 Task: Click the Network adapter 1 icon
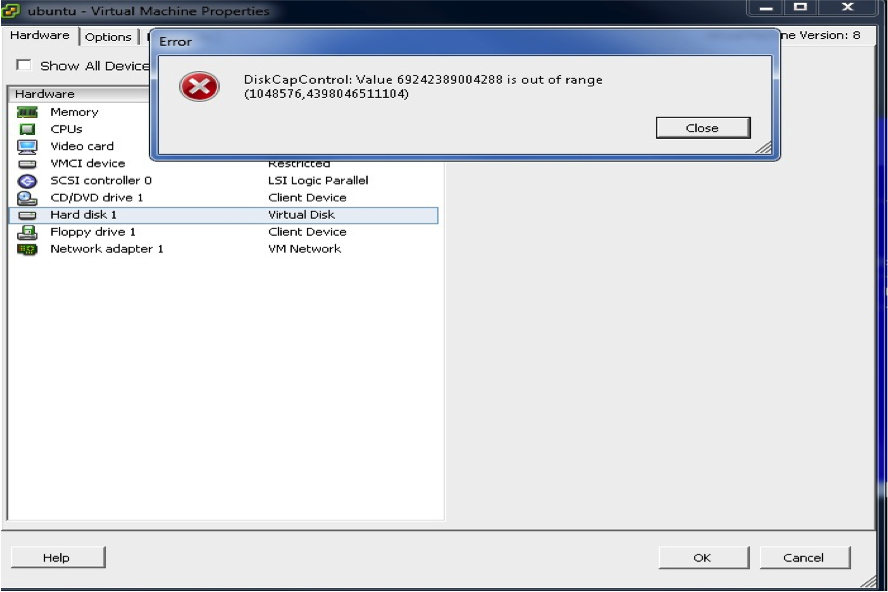[x=27, y=249]
